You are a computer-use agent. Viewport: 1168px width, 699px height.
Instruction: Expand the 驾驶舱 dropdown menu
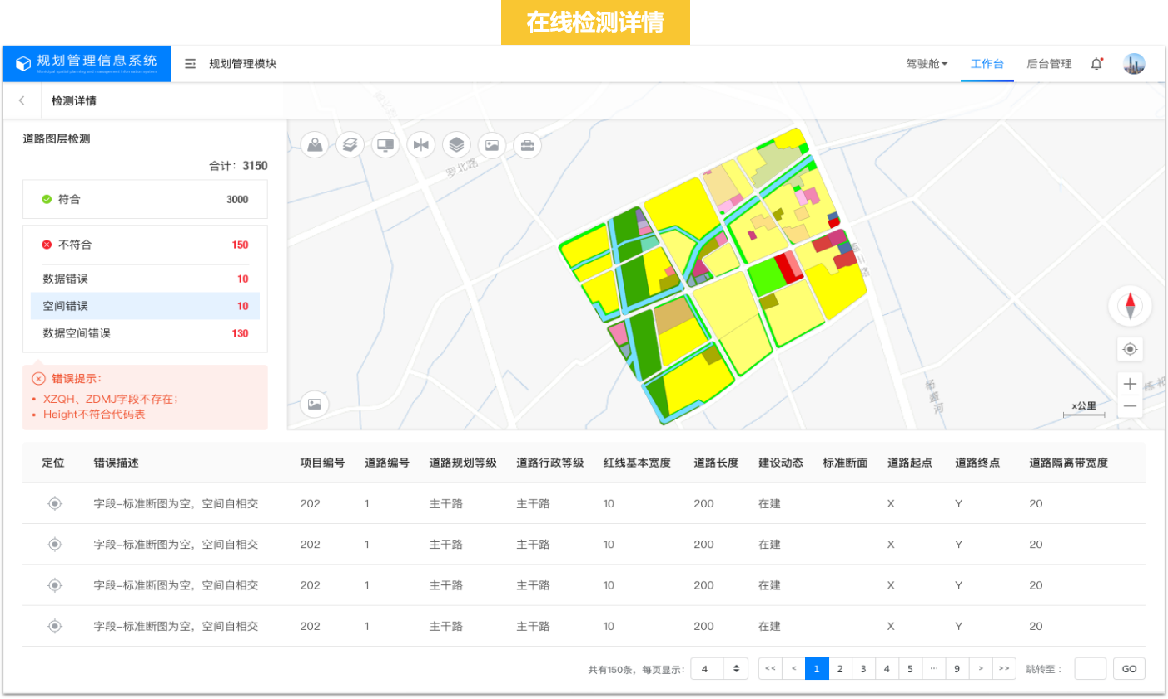[x=926, y=64]
